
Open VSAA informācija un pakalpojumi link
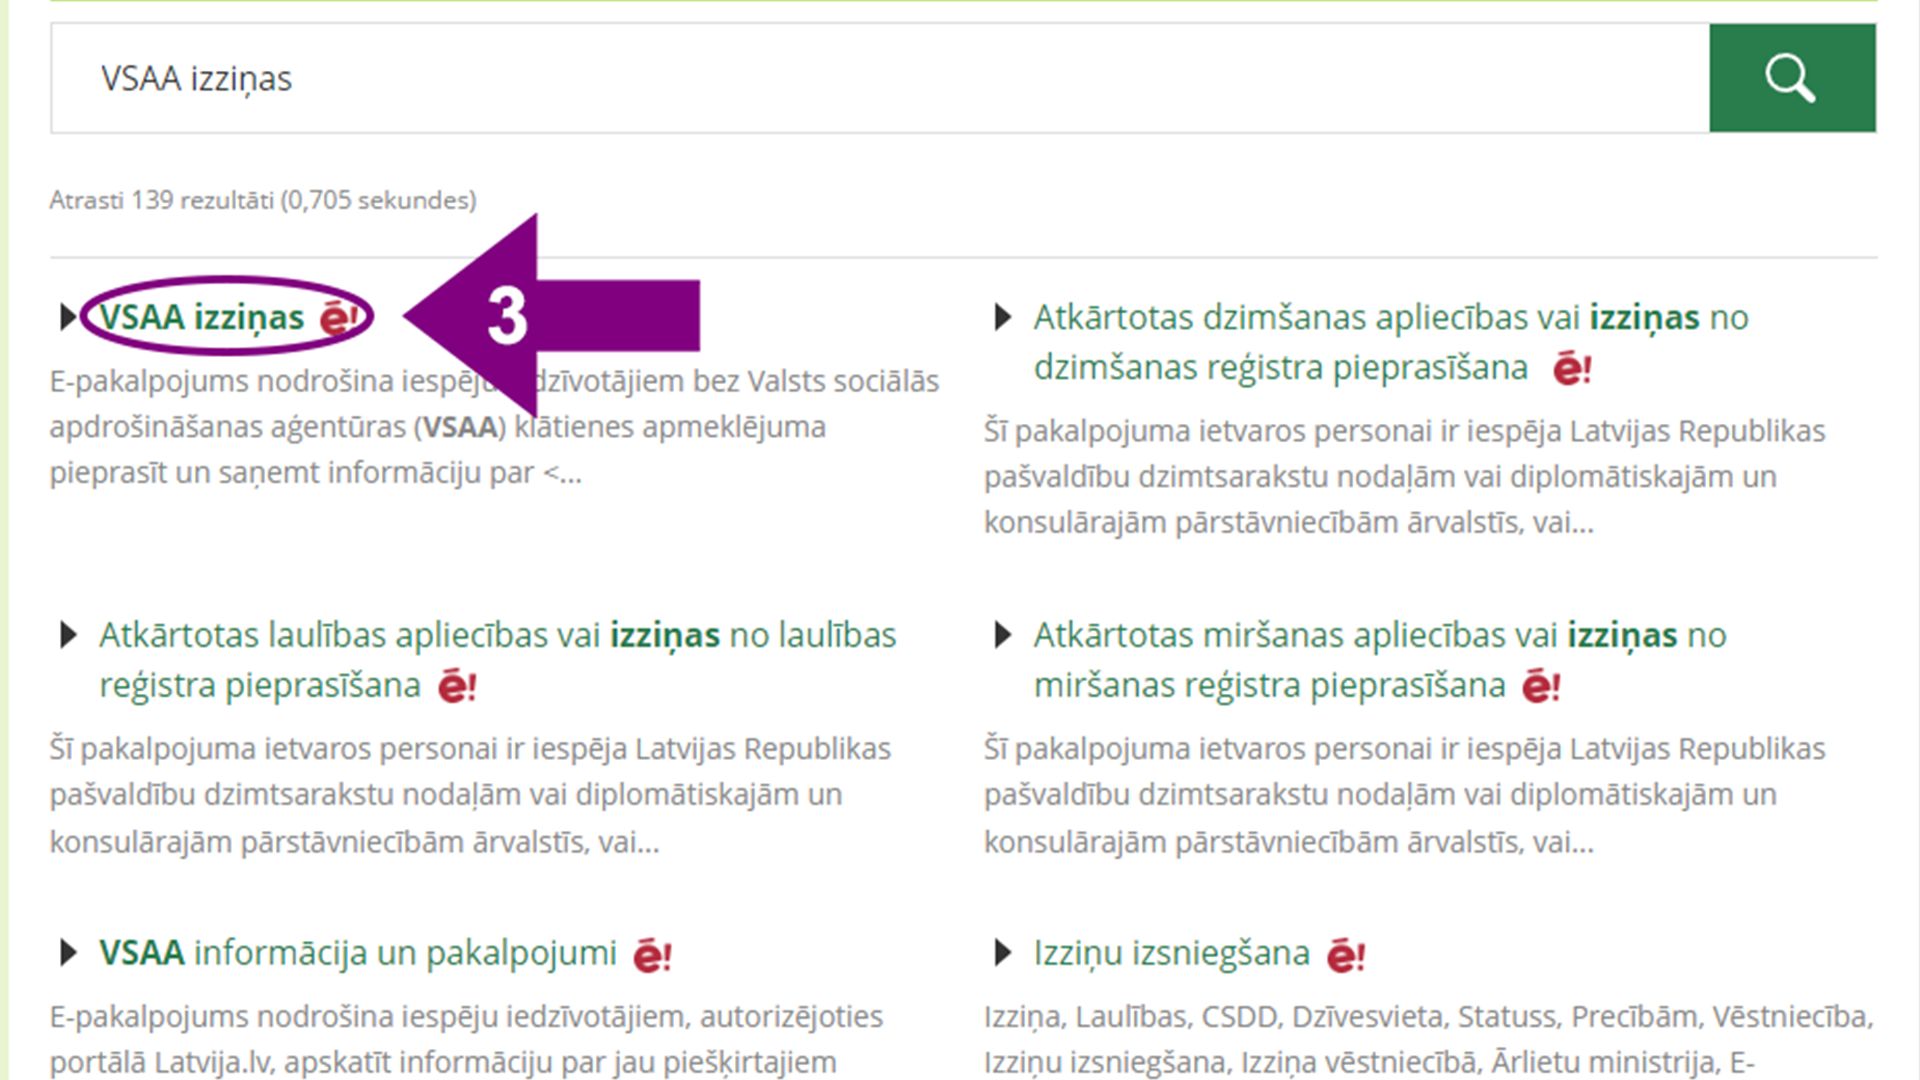(x=358, y=953)
